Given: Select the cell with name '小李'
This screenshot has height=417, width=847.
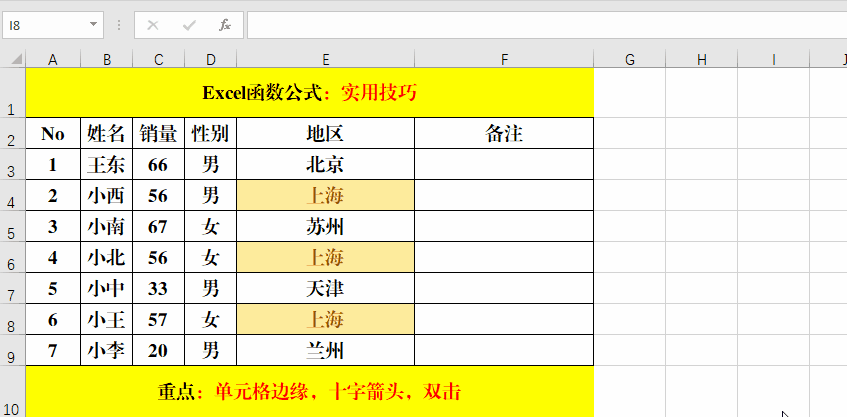Looking at the screenshot, I should coord(107,350).
